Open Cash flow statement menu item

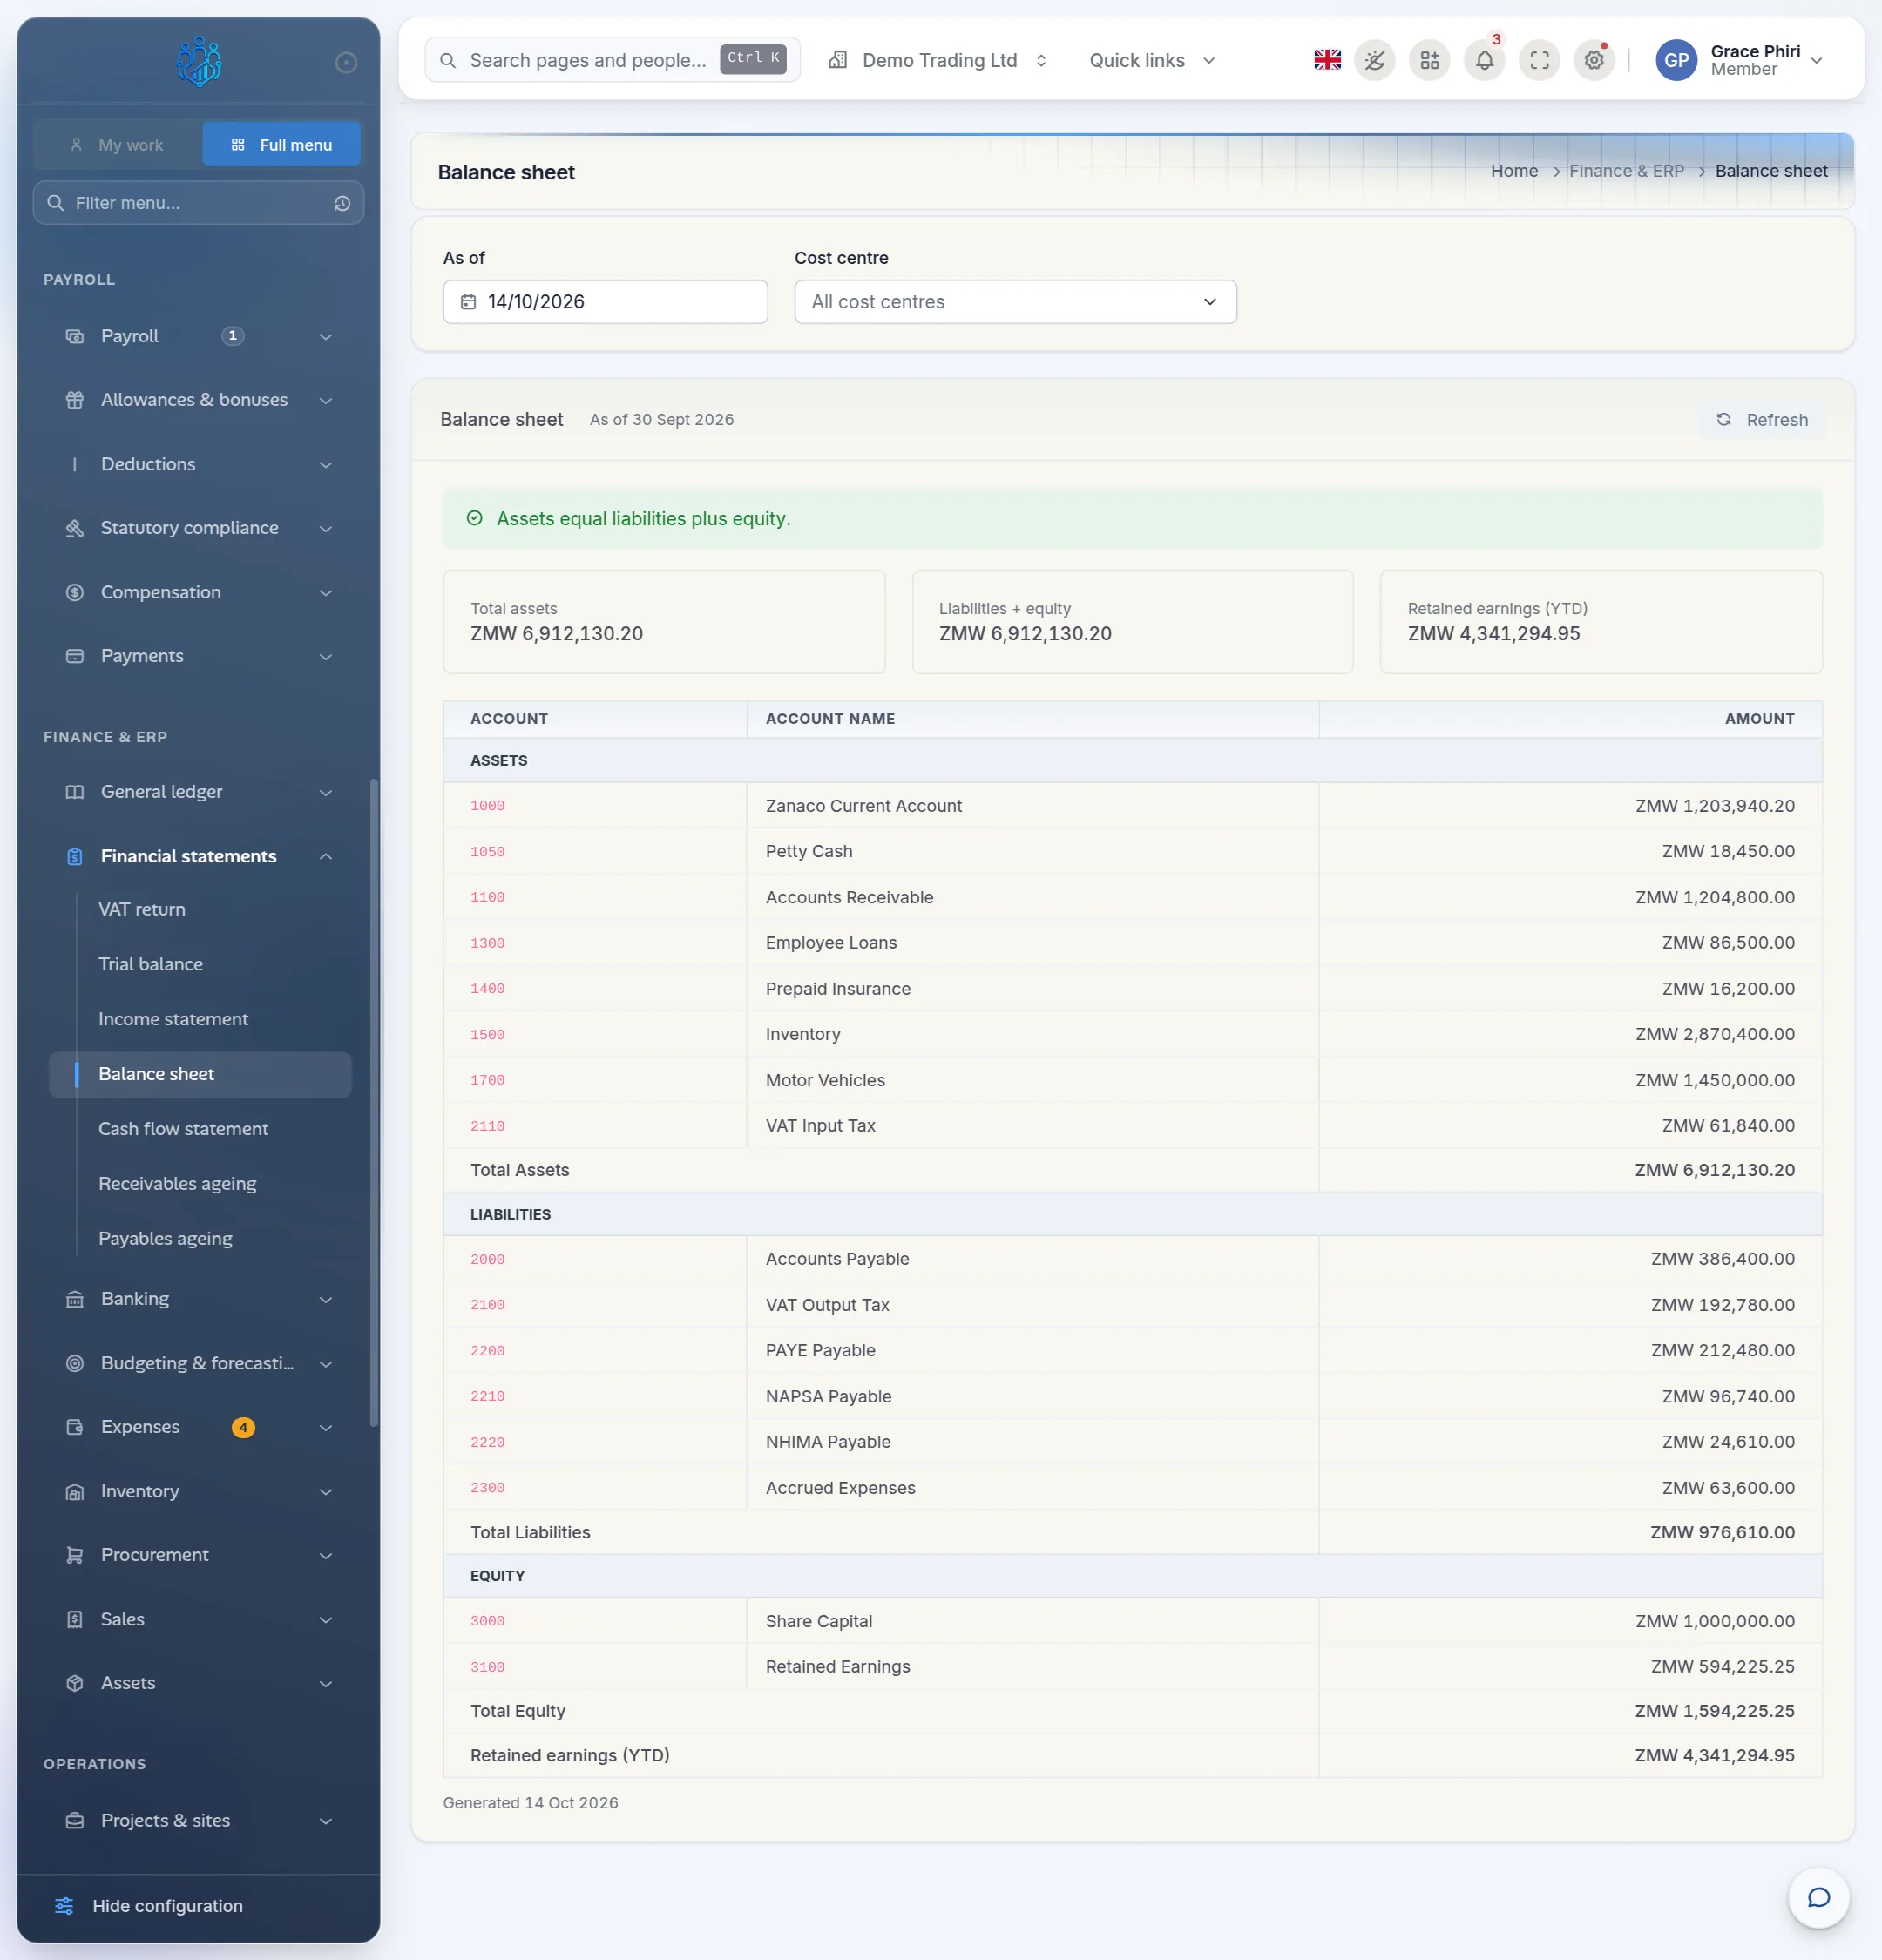tap(184, 1129)
